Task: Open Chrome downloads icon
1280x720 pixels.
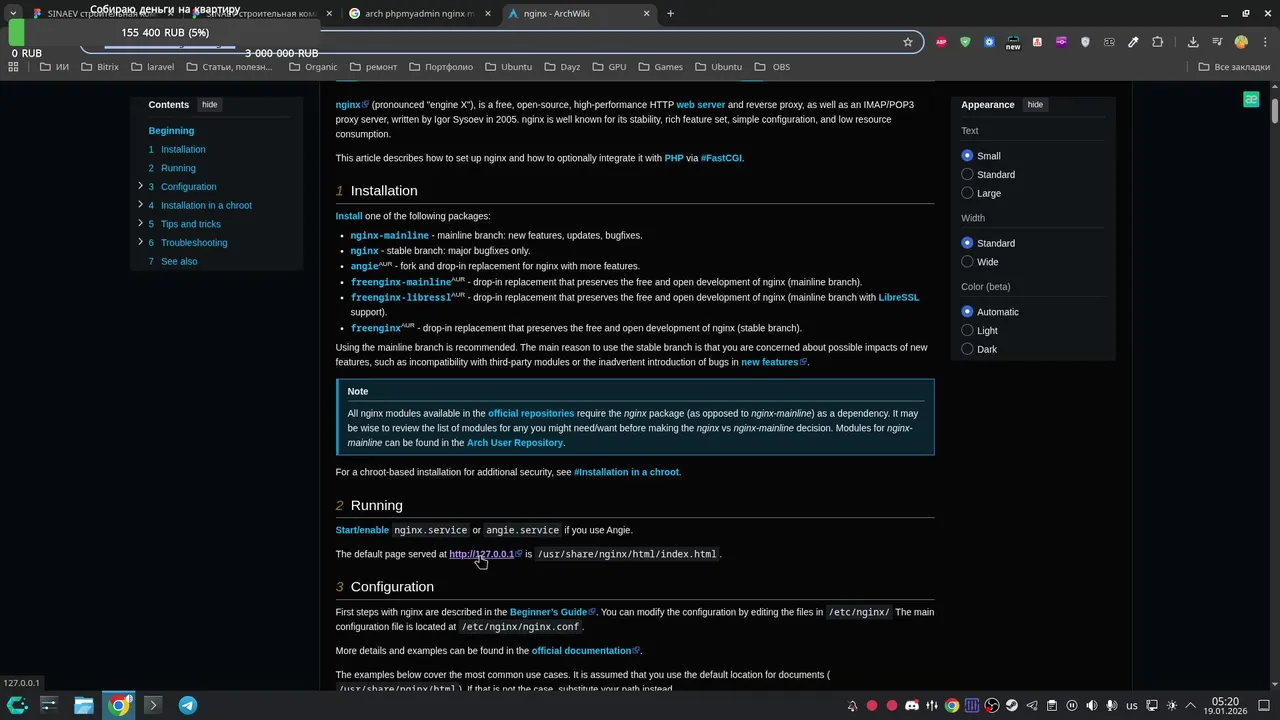Action: coord(1193,42)
